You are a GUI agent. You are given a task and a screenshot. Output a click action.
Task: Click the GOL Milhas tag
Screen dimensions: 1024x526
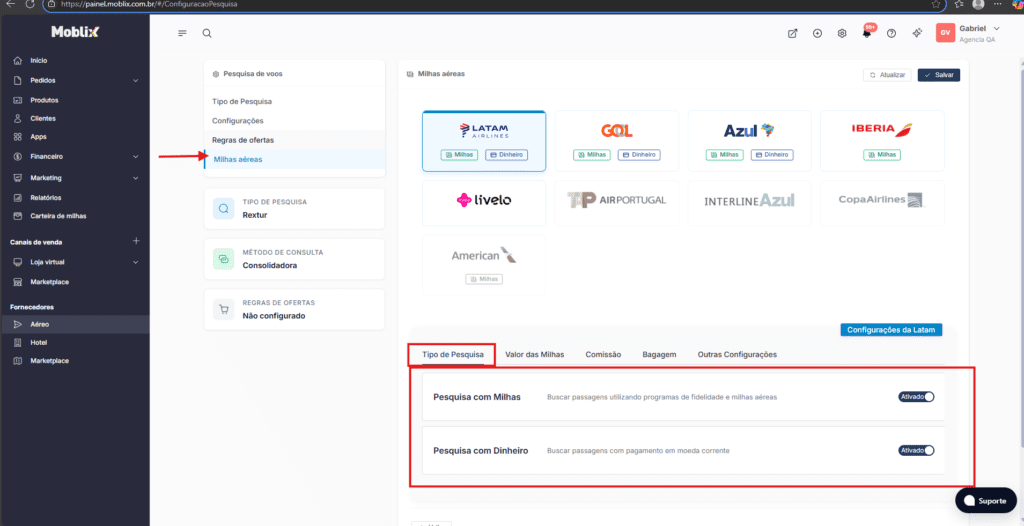tap(592, 155)
